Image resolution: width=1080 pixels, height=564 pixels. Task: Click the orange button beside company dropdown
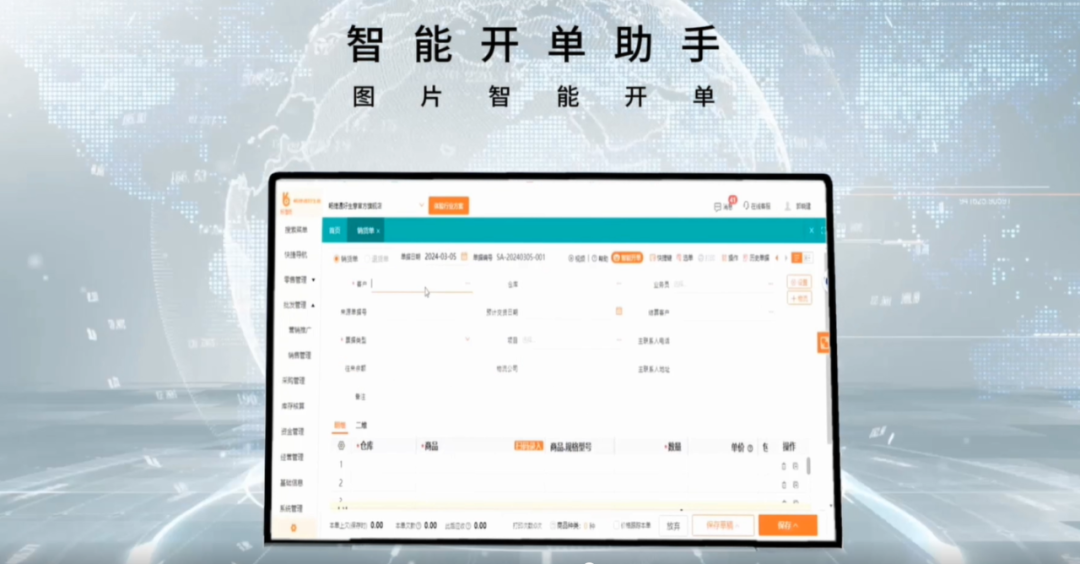click(x=448, y=206)
